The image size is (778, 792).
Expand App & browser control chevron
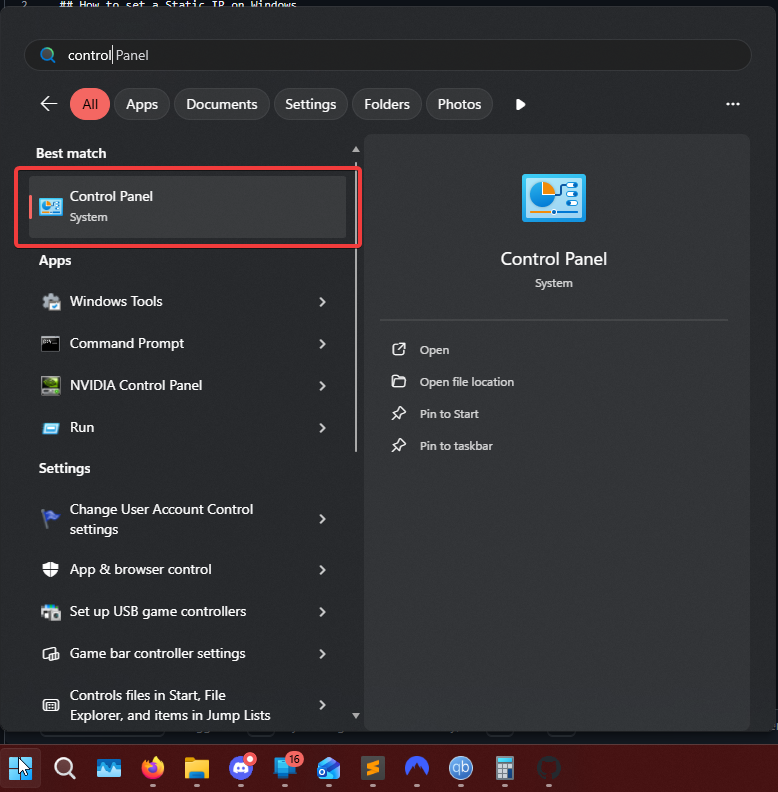pyautogui.click(x=322, y=570)
